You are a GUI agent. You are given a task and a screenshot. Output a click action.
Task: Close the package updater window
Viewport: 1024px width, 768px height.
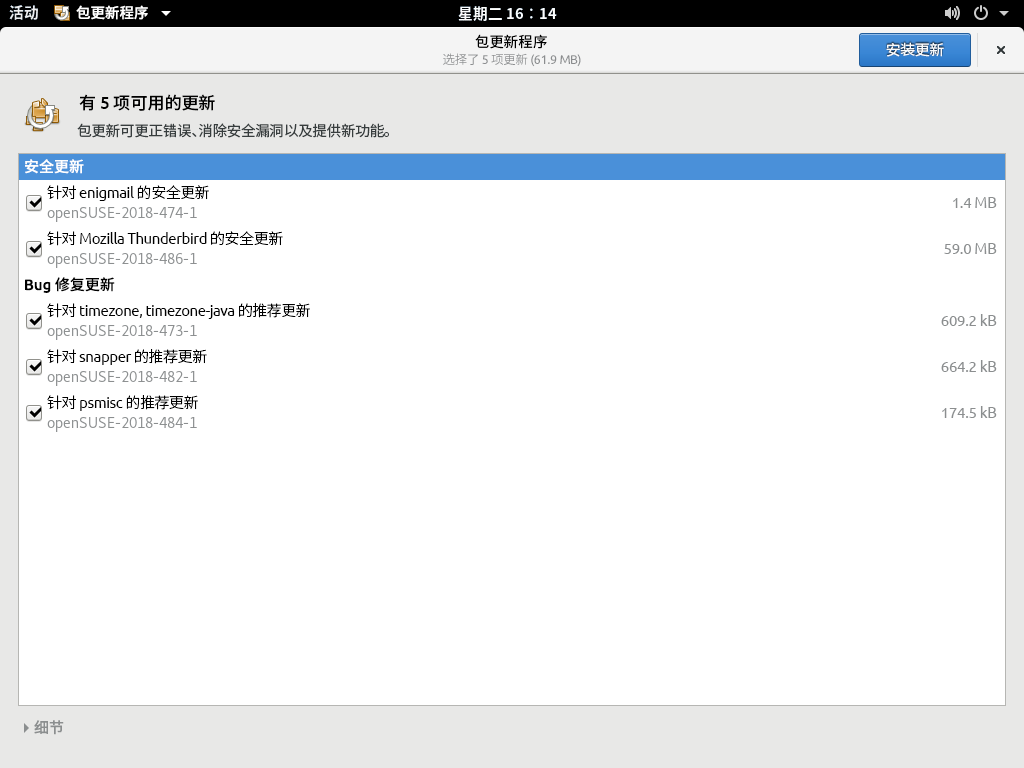1000,50
